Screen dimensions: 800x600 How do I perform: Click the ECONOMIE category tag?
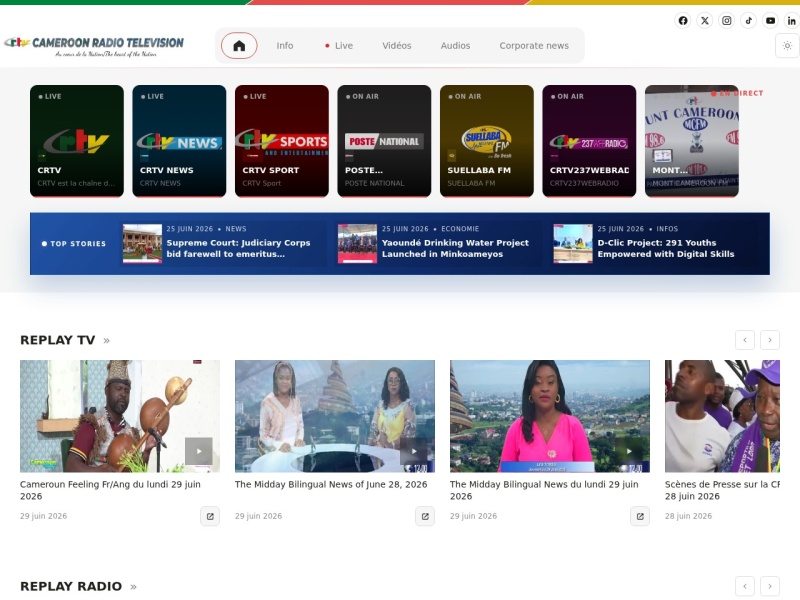pos(460,229)
